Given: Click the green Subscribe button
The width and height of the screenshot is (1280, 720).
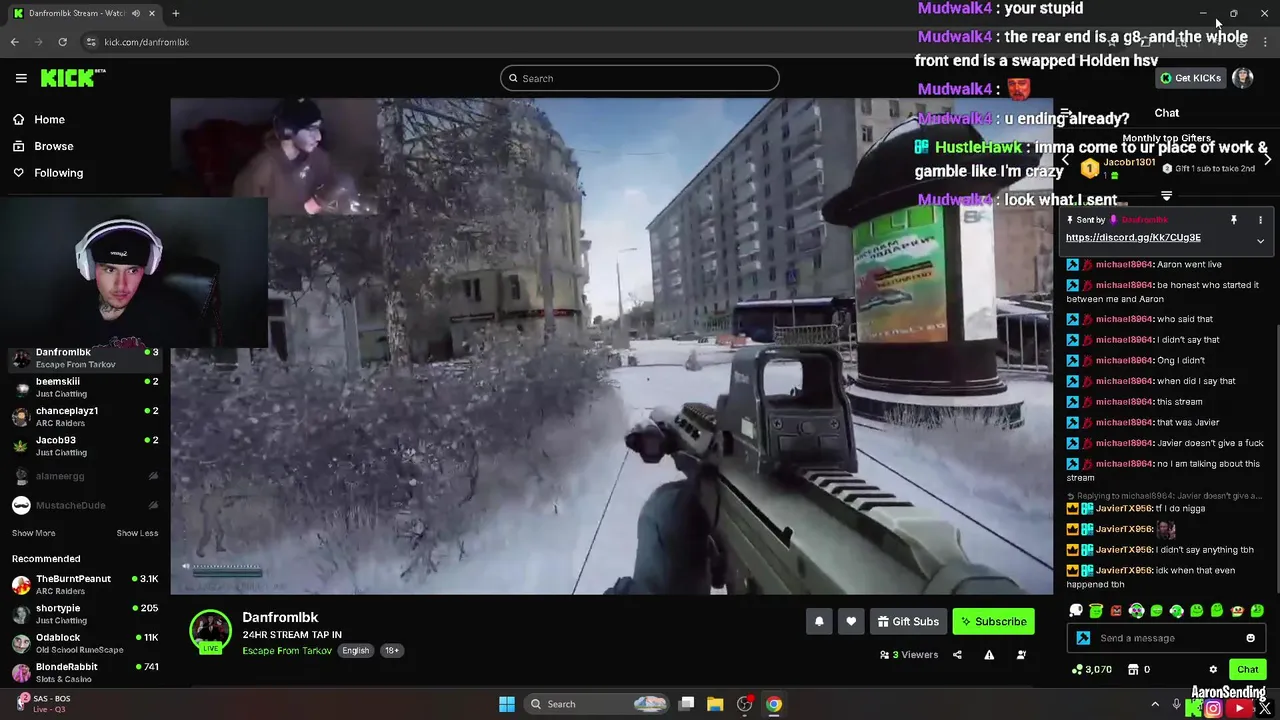Looking at the screenshot, I should coord(994,621).
